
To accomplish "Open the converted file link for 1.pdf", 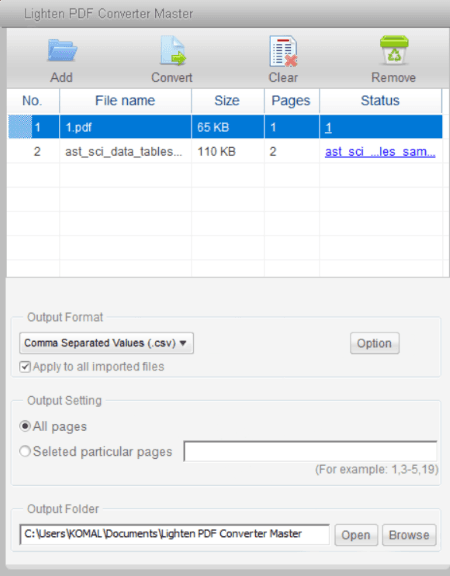I will click(328, 127).
